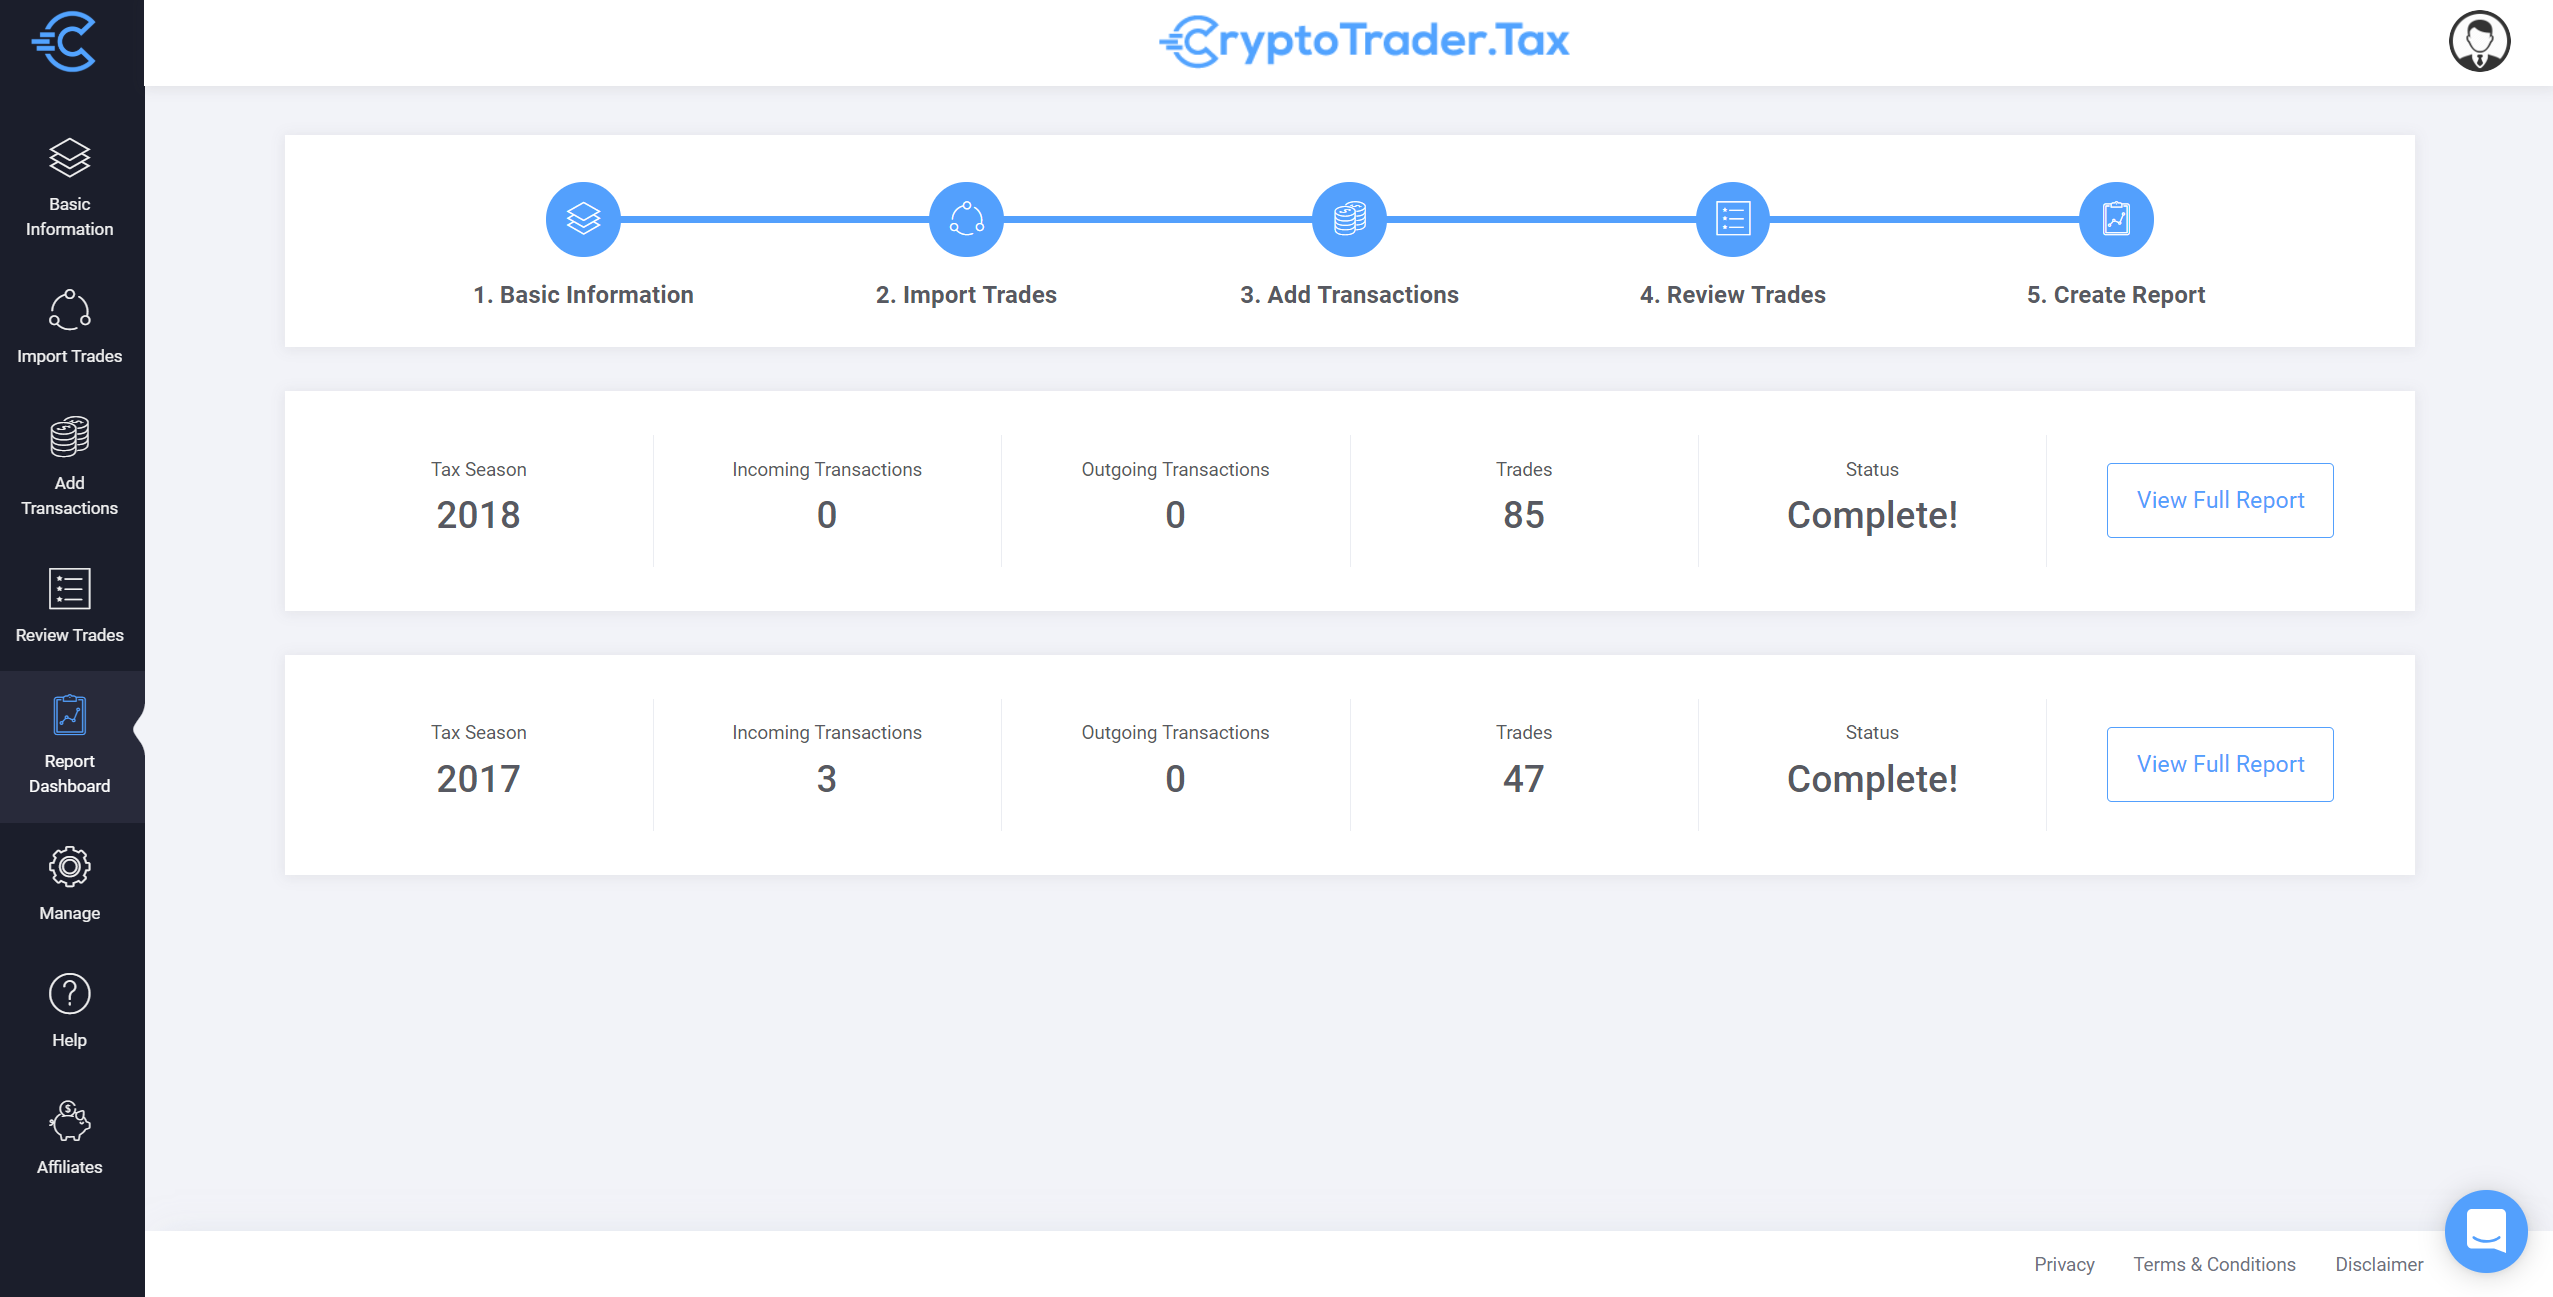Click step 1 Basic Information circle
The image size is (2553, 1297).
[x=583, y=219]
